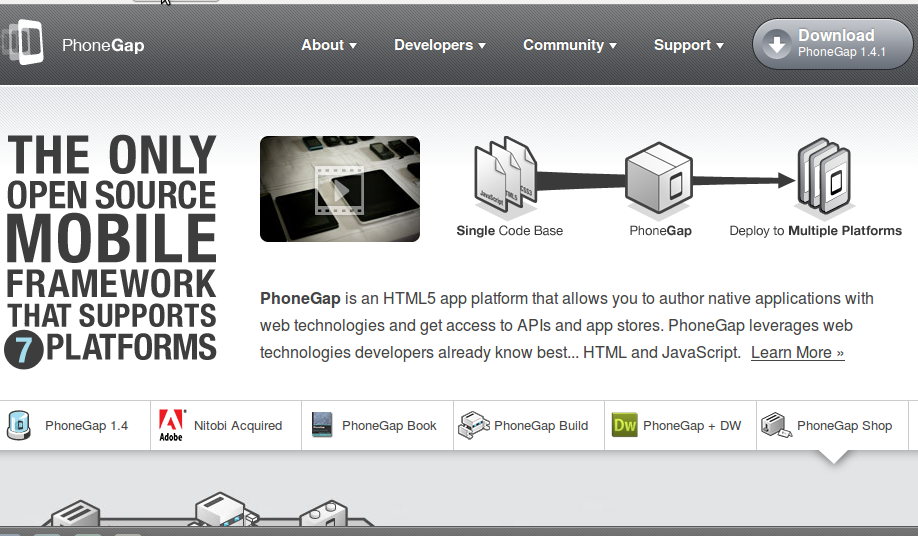Click the PhoneGap logo icon

pos(22,42)
